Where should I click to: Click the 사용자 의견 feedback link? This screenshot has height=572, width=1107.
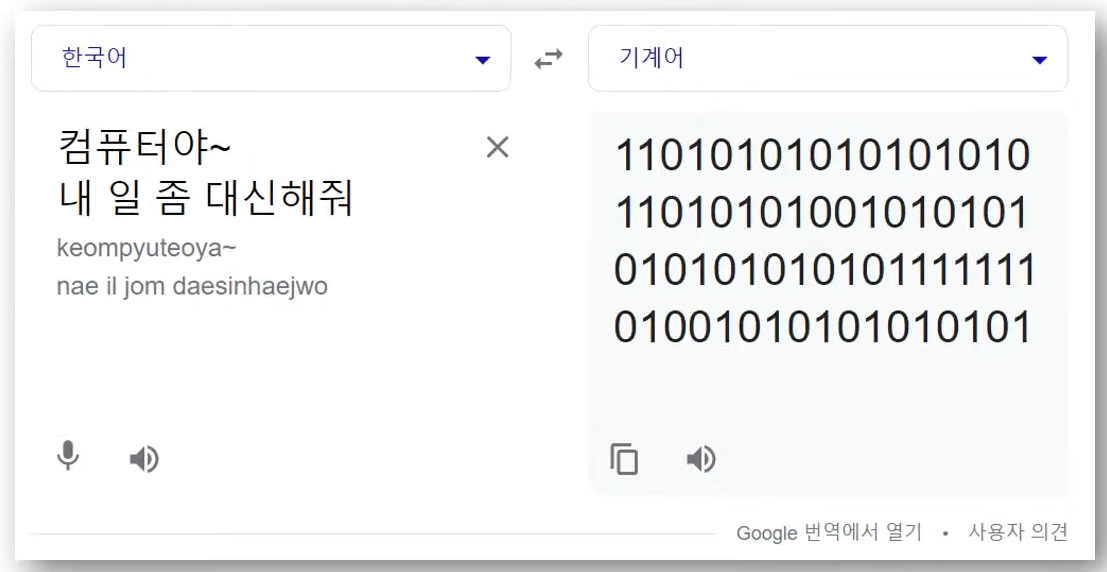tap(1017, 532)
